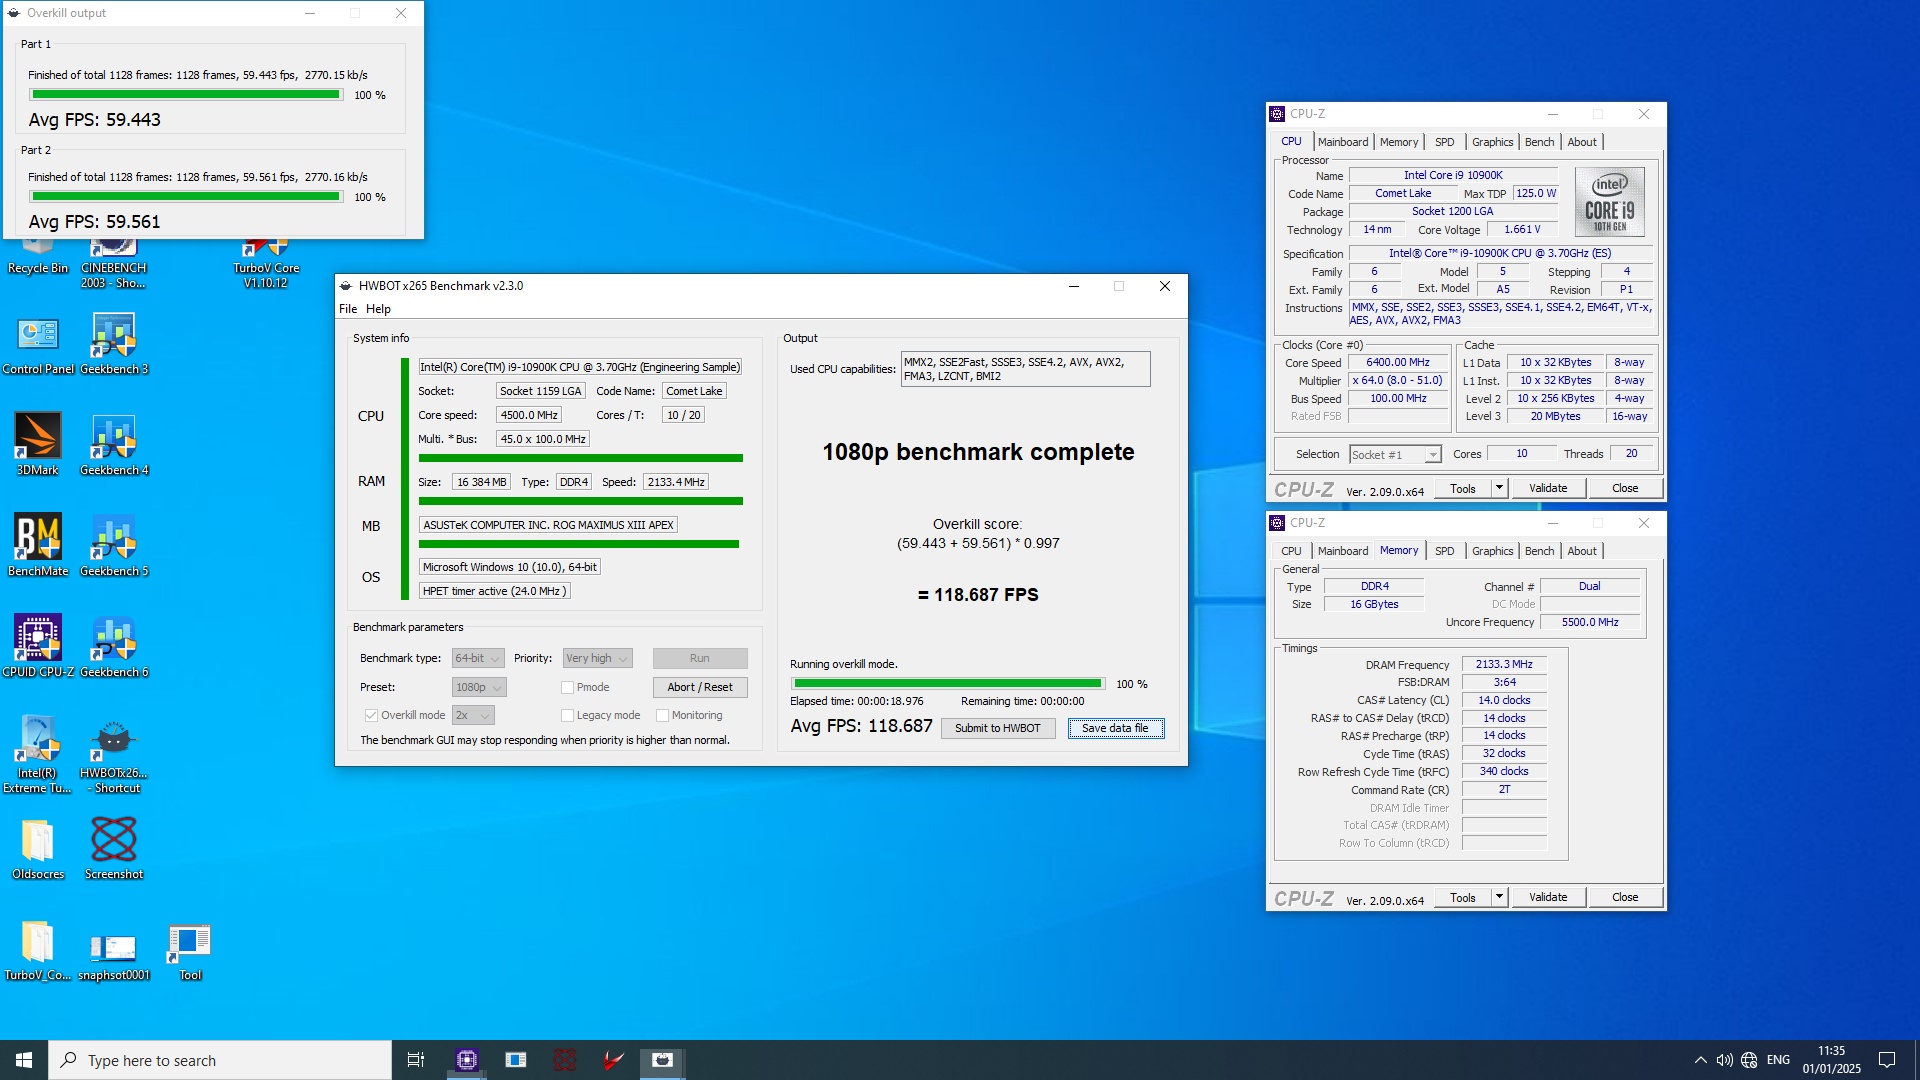Click ENG language indicator in tray
1920x1080 pixels.
tap(1778, 1060)
